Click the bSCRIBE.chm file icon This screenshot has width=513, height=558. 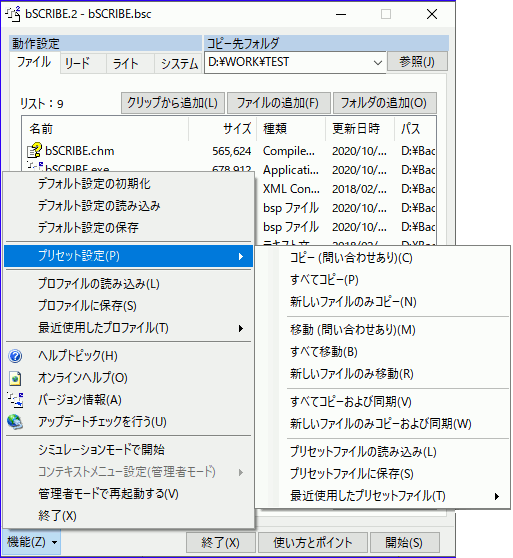click(35, 151)
